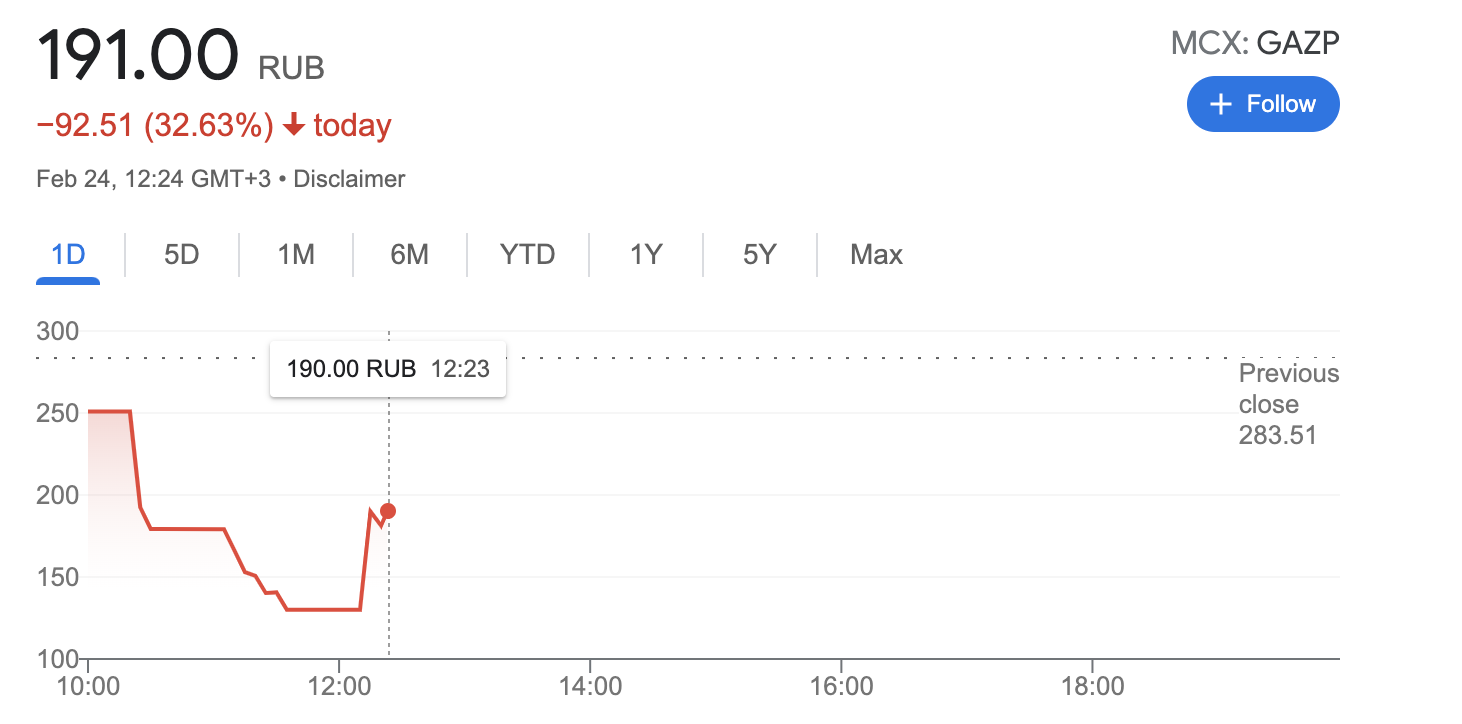Click the Previous close 283.51 label
1462x724 pixels.
pyautogui.click(x=1288, y=404)
